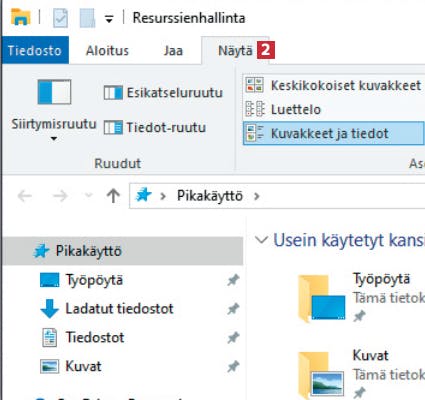This screenshot has width=425, height=400.
Task: Open the Customize Quick Access Toolbar dropdown arrow
Action: coord(109,19)
